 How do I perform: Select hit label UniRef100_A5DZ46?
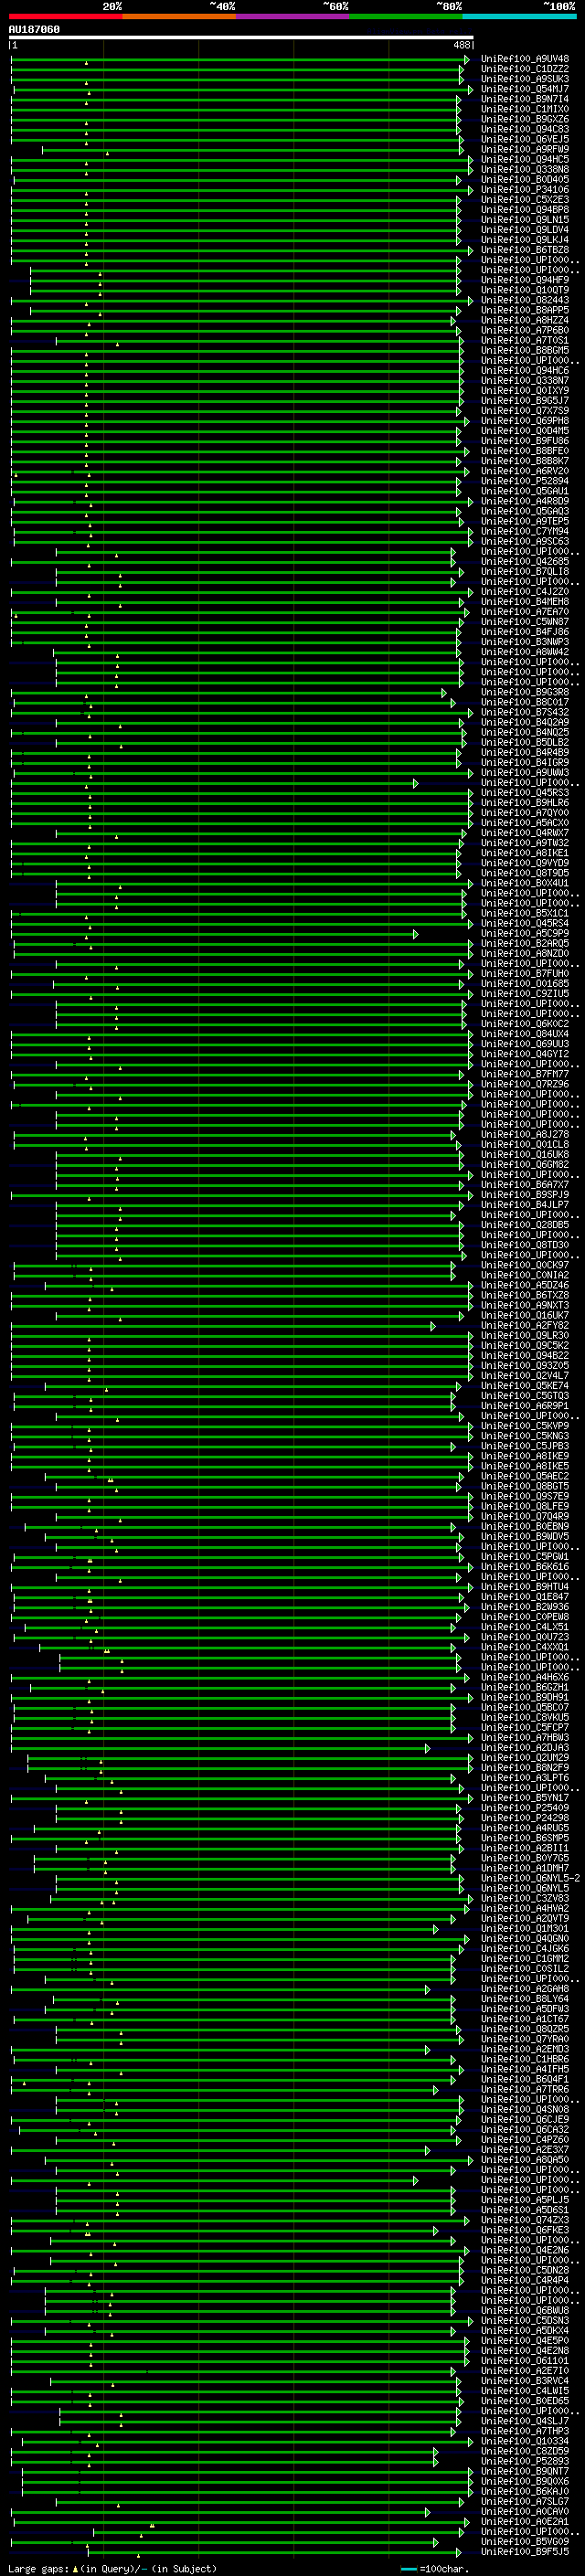coord(525,1285)
